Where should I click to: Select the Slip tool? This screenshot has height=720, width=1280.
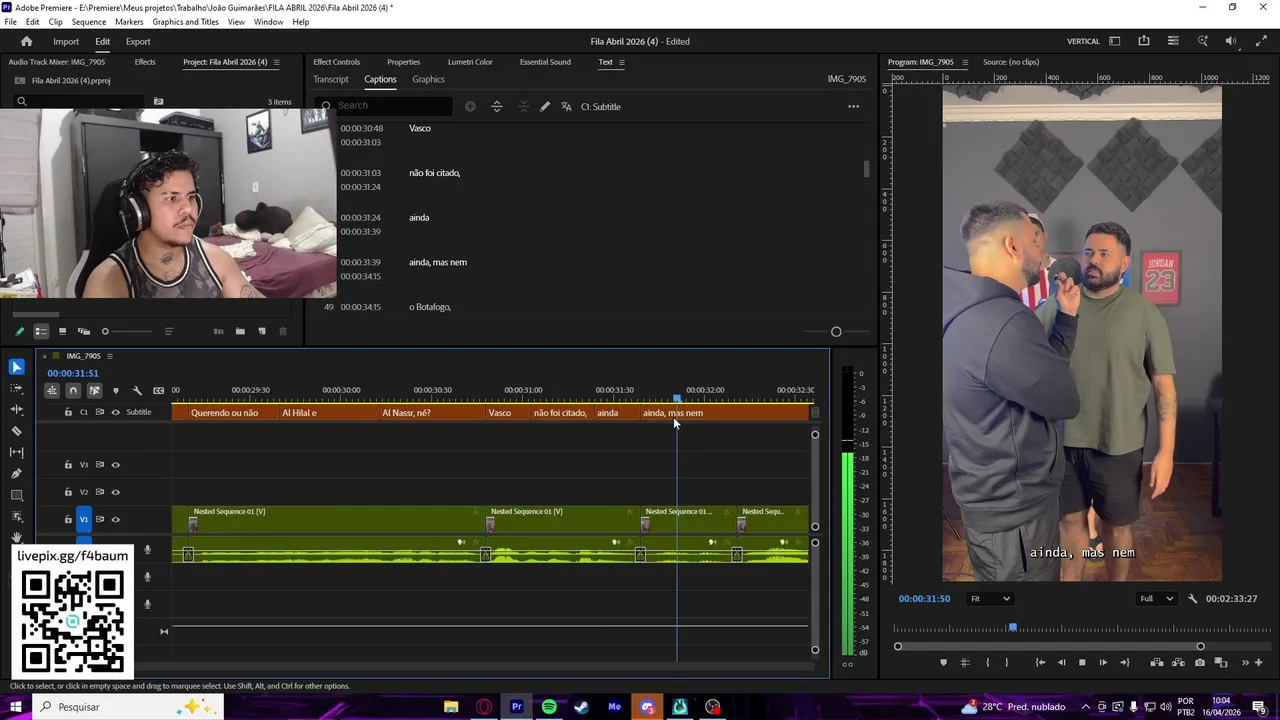pyautogui.click(x=16, y=452)
